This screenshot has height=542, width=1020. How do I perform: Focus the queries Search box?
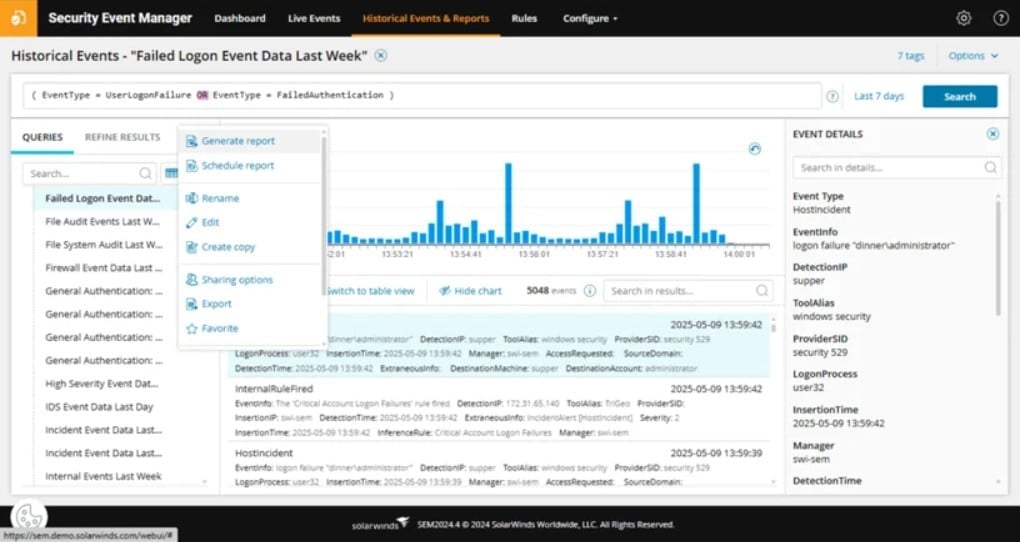89,174
